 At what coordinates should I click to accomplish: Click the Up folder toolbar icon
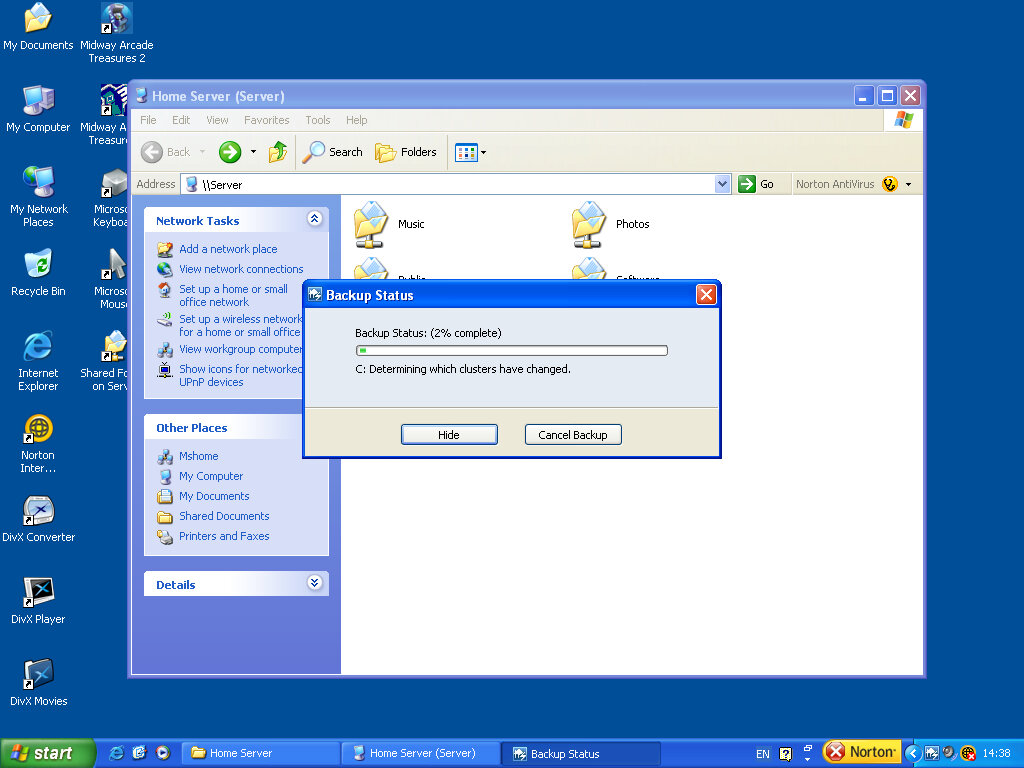click(x=278, y=152)
